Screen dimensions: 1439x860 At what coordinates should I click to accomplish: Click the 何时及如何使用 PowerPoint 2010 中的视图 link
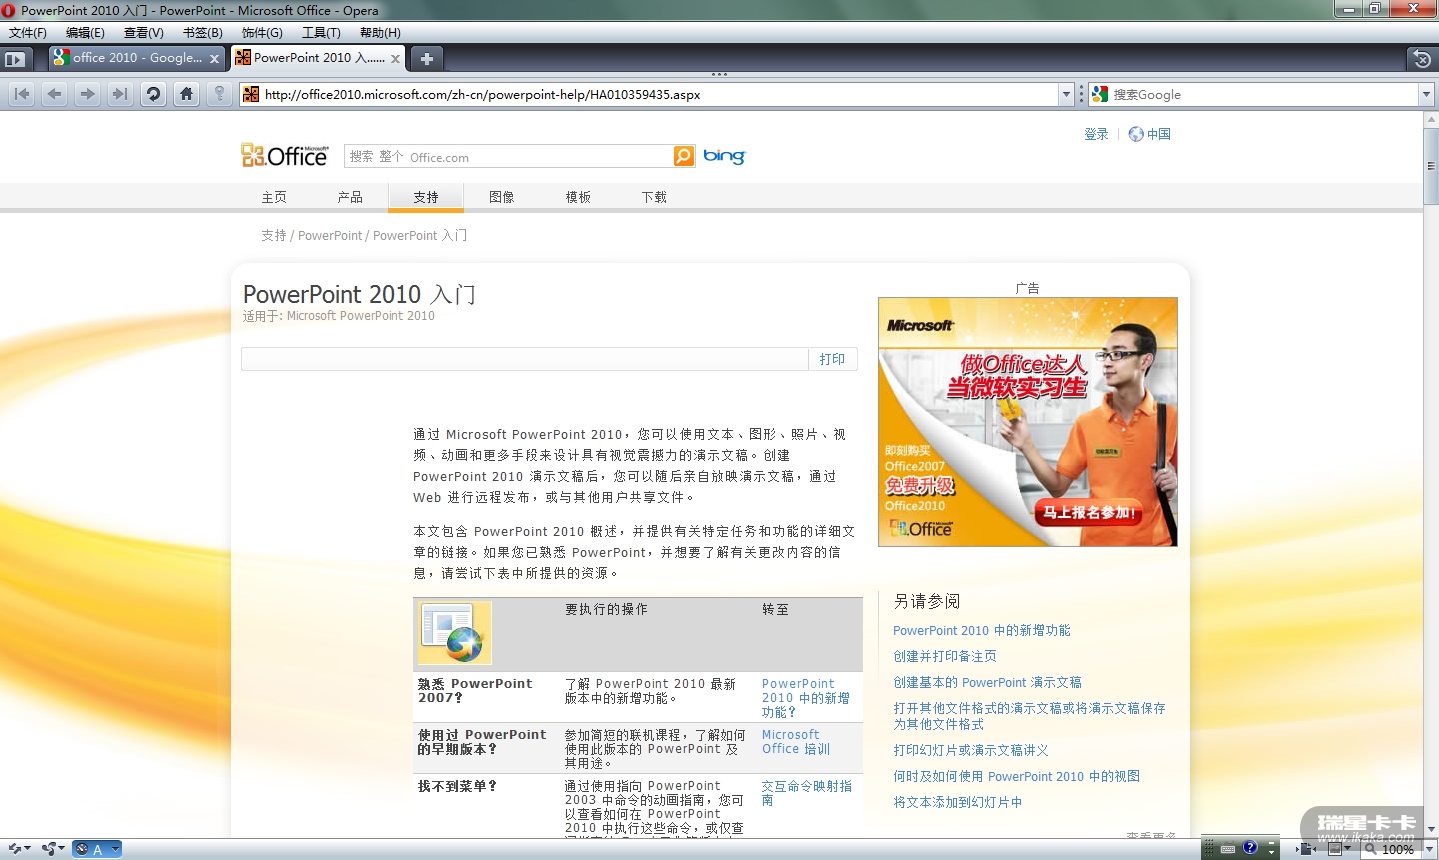tap(1016, 776)
